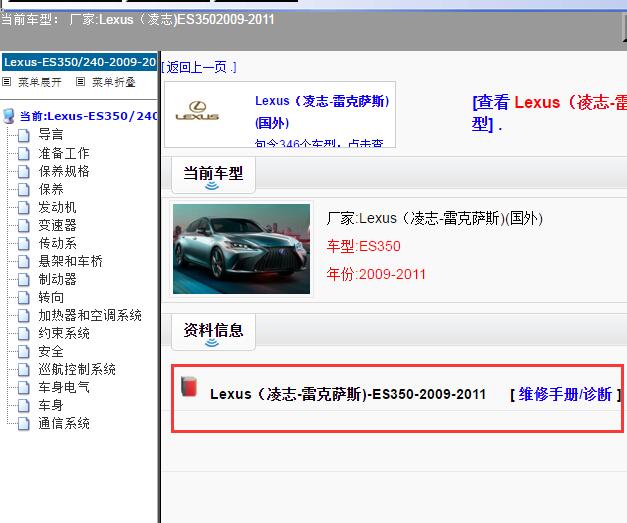Click the page icon next to 加热器和空调系统

click(24, 315)
